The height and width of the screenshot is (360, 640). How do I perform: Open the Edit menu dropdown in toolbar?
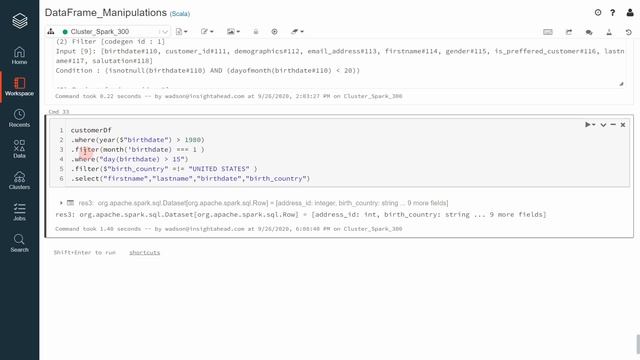tap(207, 31)
